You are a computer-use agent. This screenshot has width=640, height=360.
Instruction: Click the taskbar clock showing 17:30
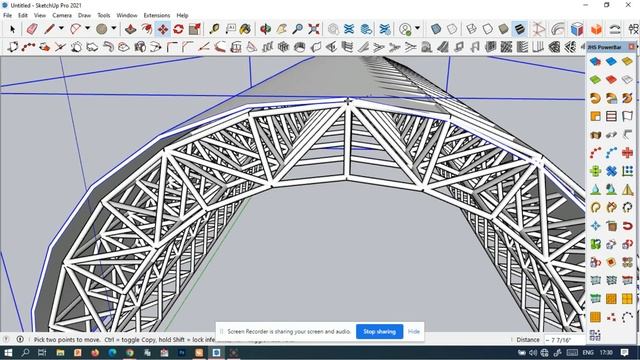(607, 353)
